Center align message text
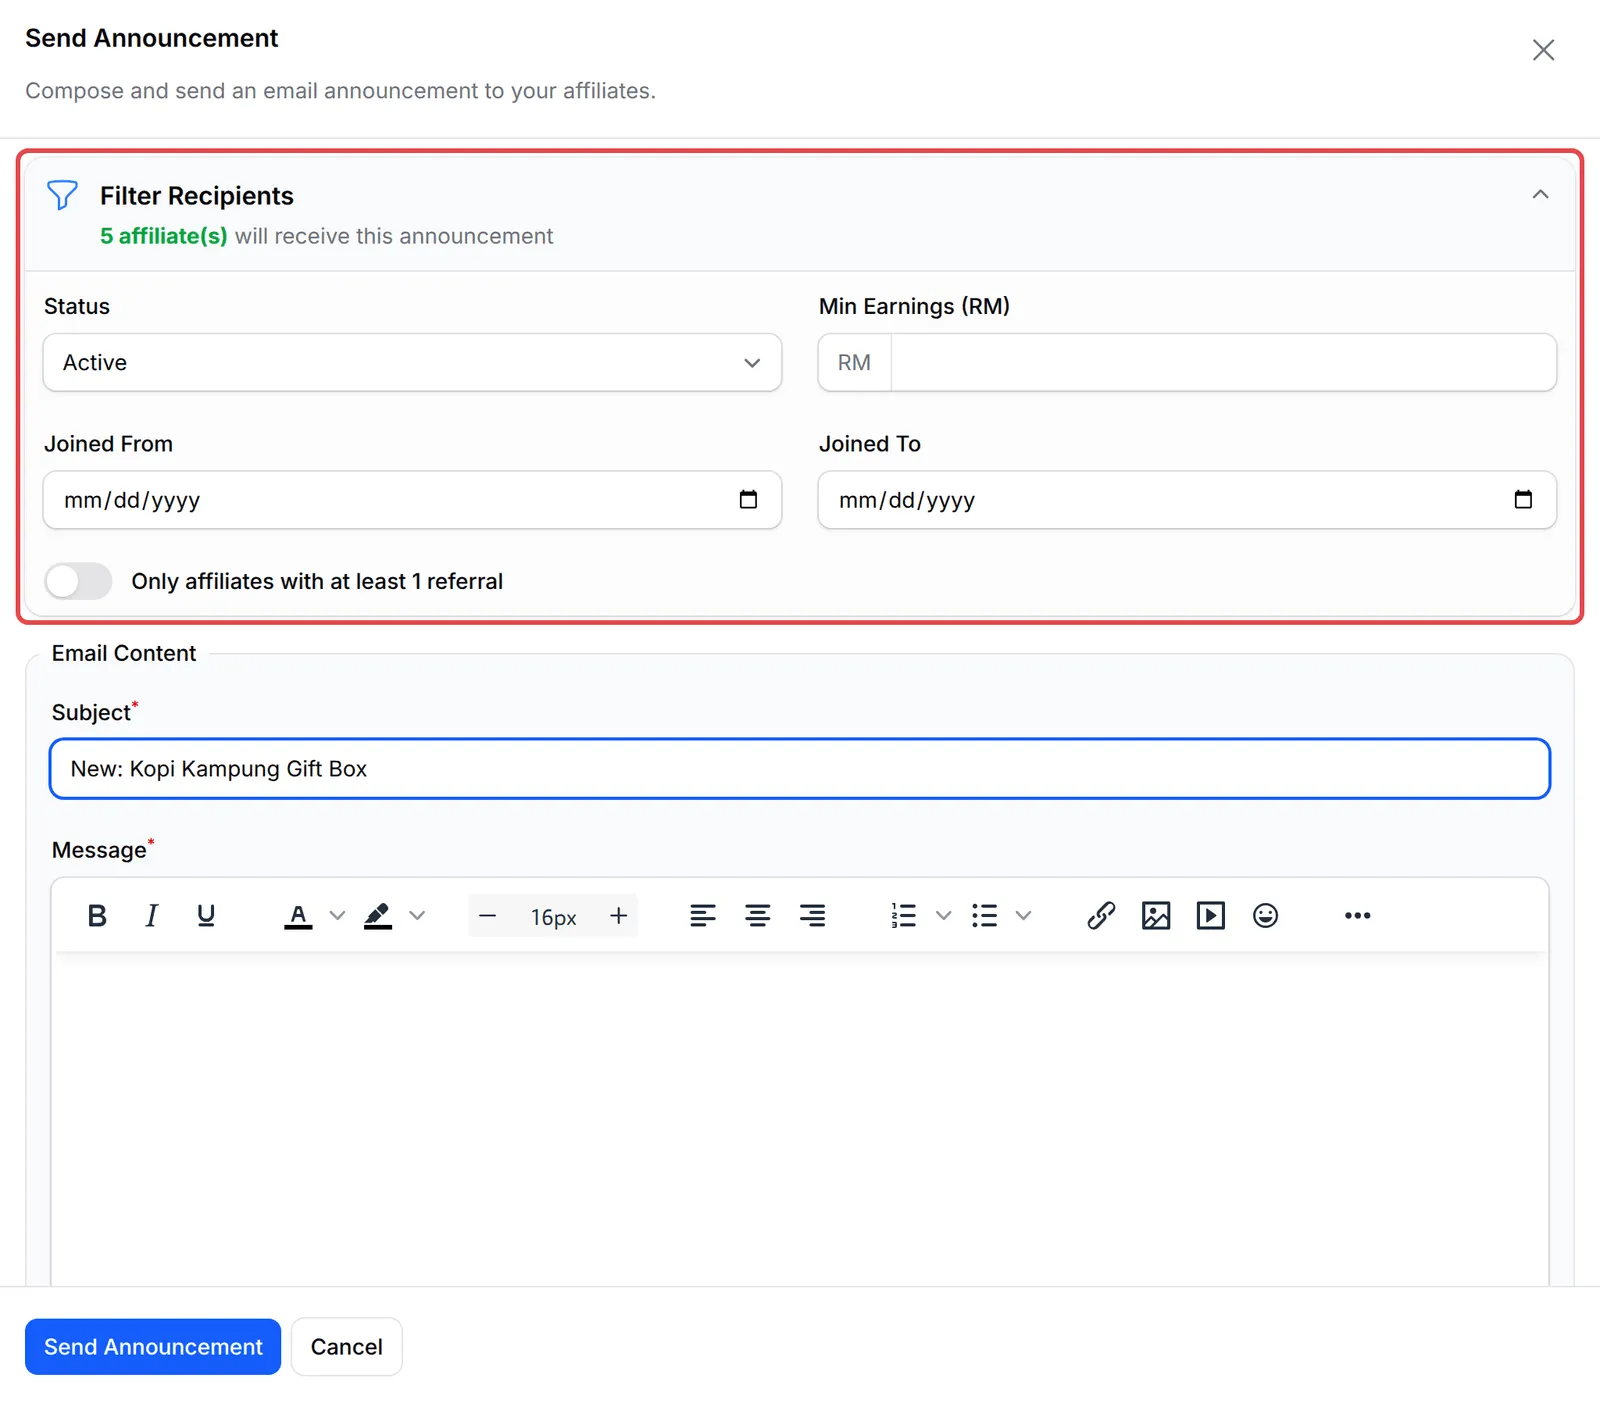 click(x=758, y=915)
